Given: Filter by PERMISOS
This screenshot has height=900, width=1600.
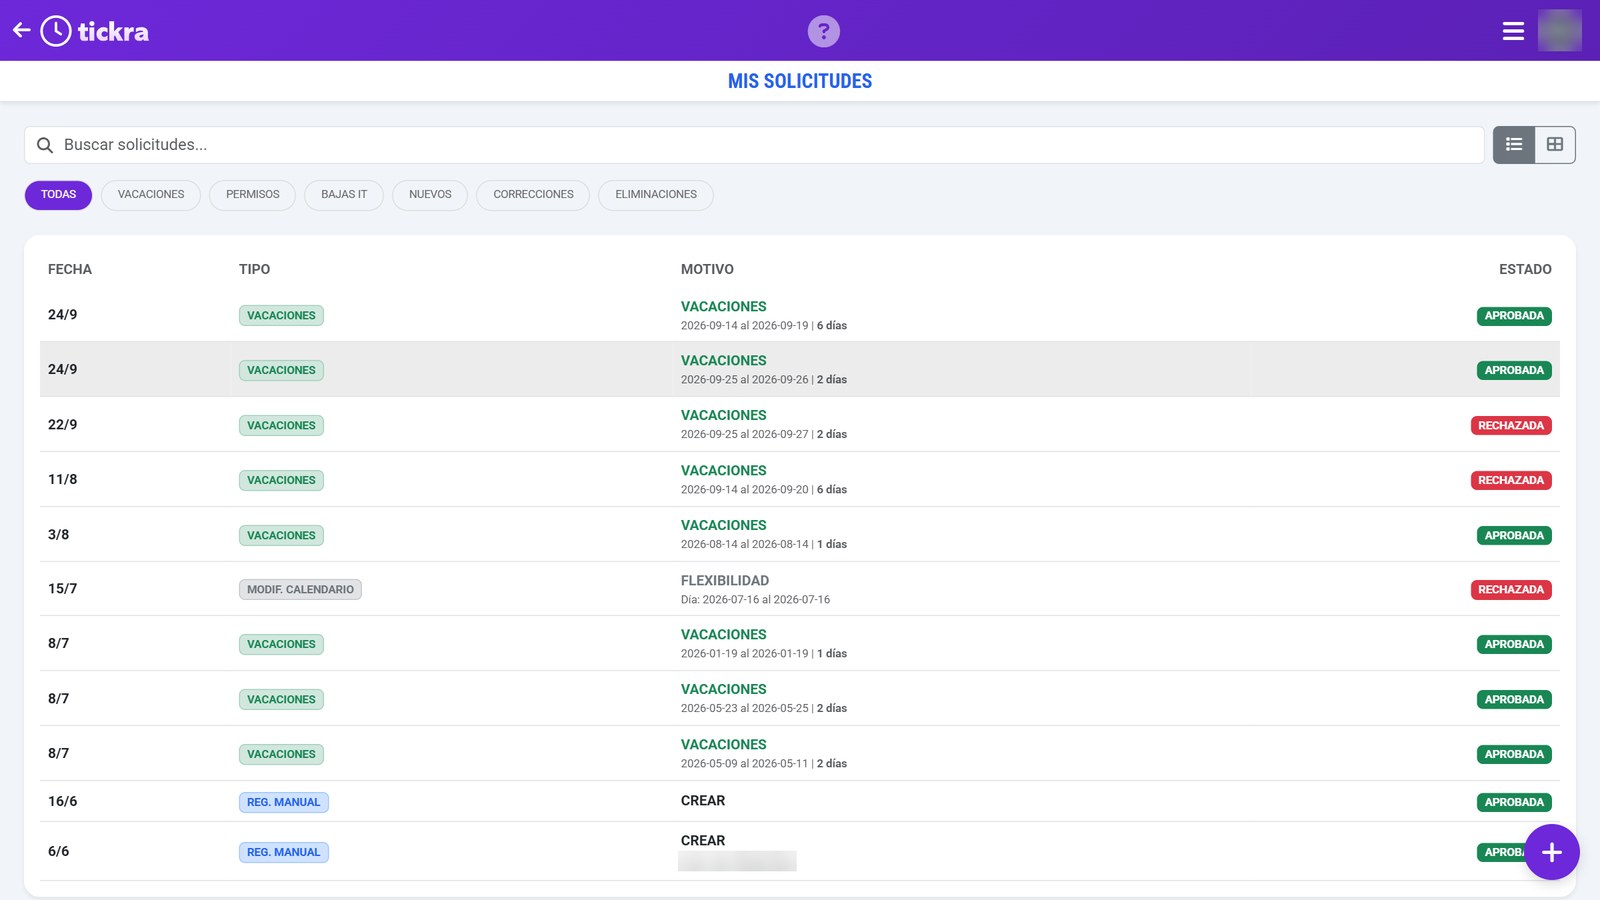Looking at the screenshot, I should pos(252,195).
